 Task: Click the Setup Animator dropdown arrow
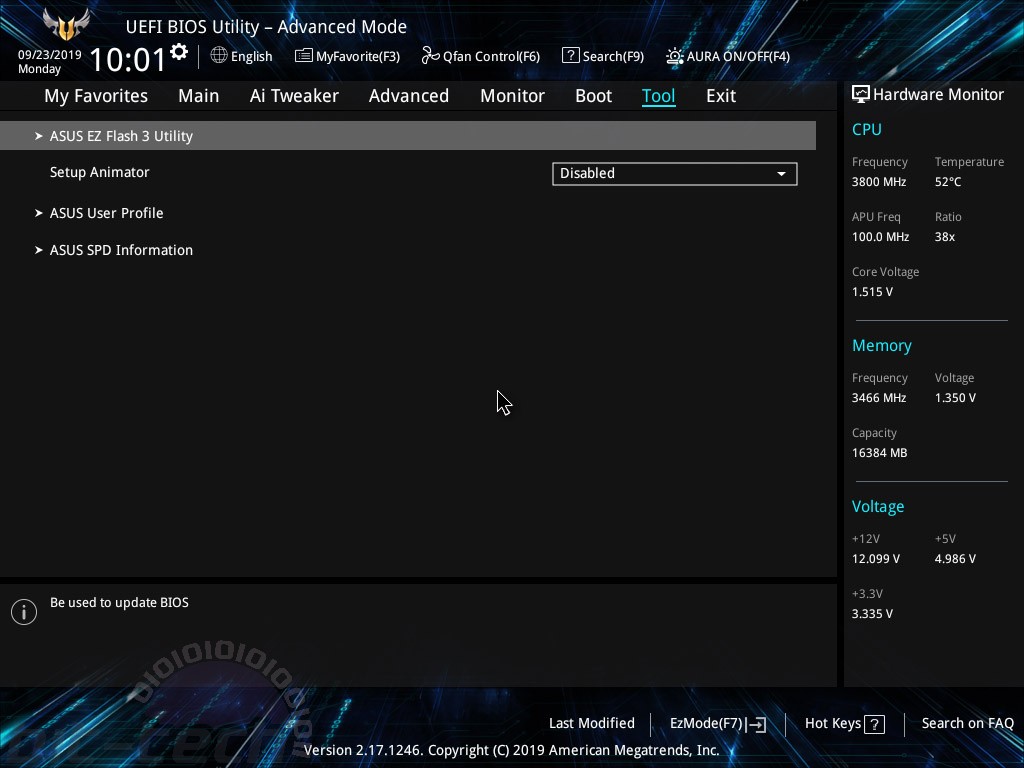tap(781, 174)
